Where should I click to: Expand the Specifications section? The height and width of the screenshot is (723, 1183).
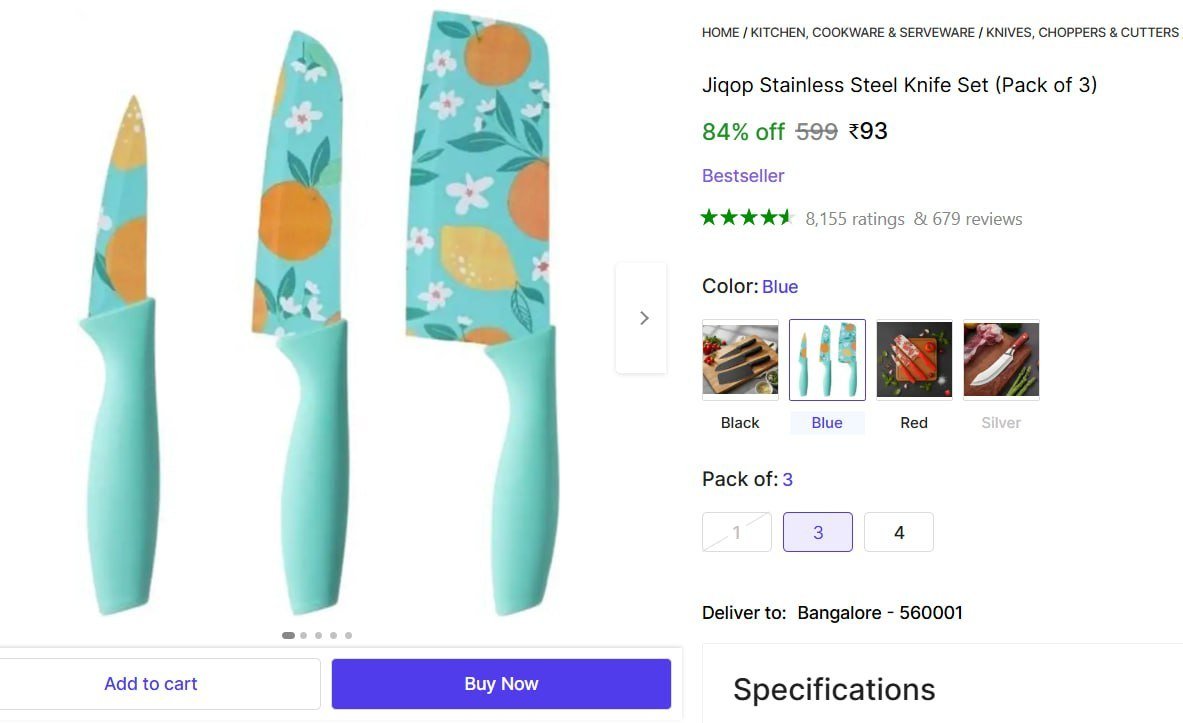point(834,689)
